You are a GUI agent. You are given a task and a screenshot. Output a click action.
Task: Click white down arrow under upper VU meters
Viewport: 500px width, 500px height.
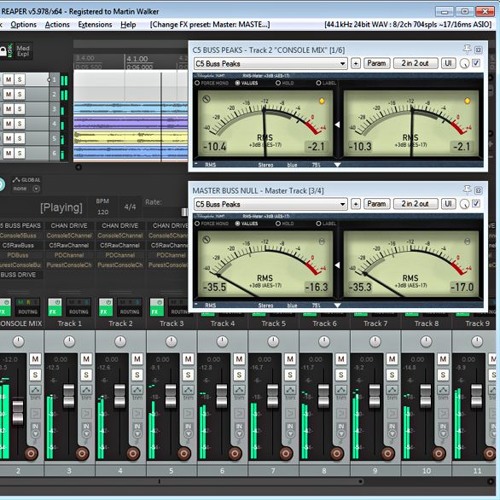click(x=337, y=165)
